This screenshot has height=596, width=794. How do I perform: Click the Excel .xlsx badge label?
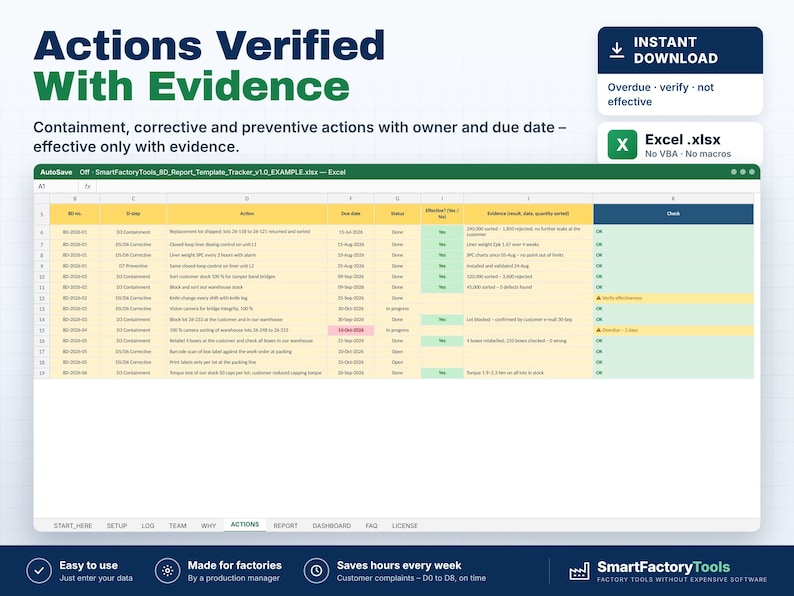click(683, 139)
